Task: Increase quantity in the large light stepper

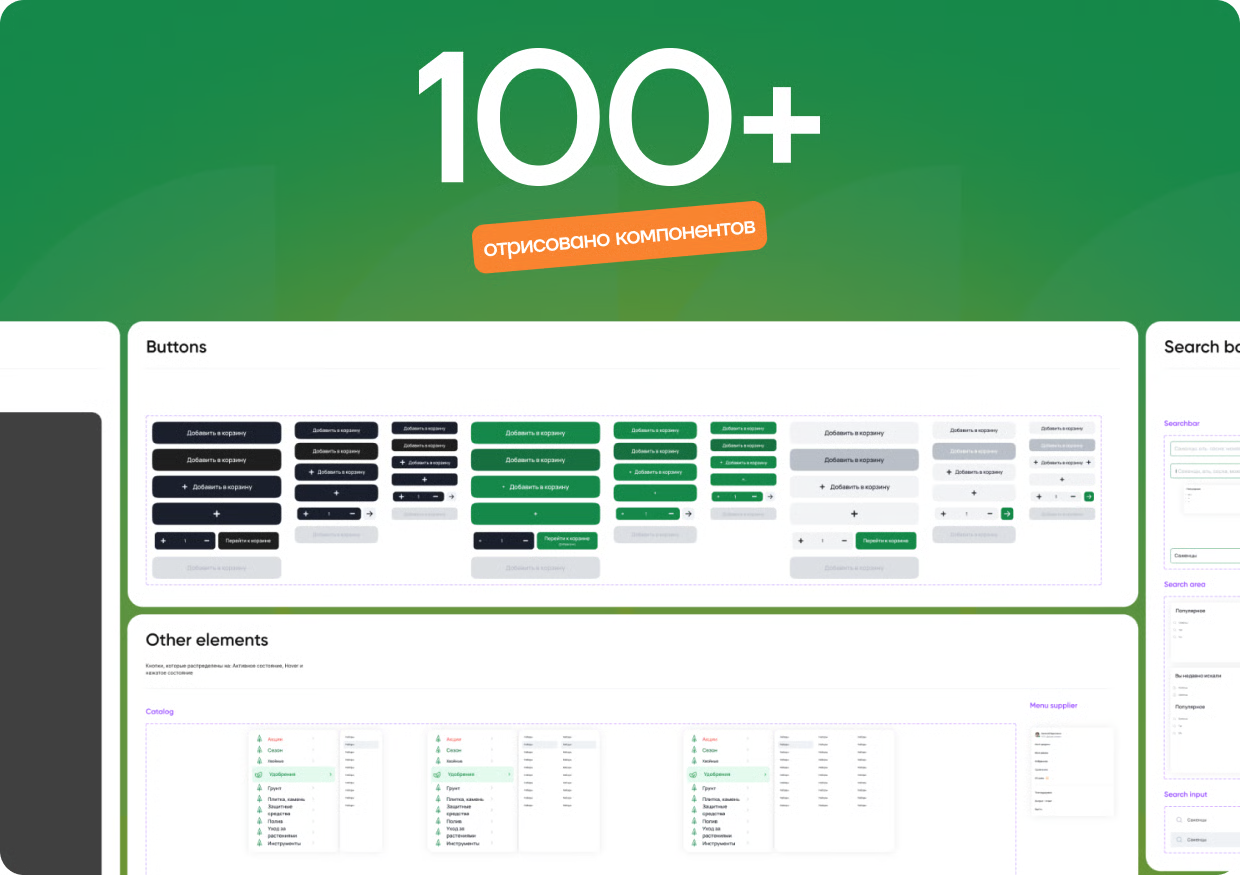Action: point(801,541)
